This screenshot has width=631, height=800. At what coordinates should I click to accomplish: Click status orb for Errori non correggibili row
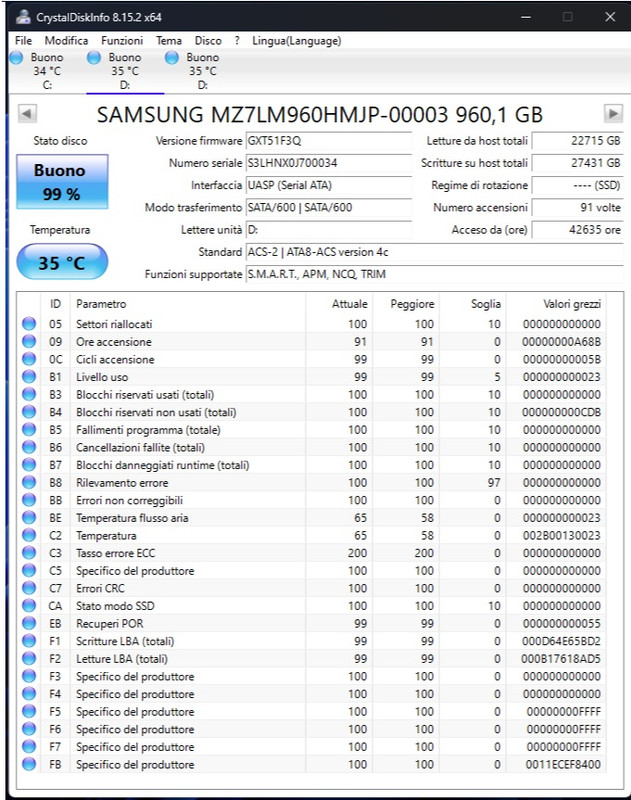pos(29,500)
